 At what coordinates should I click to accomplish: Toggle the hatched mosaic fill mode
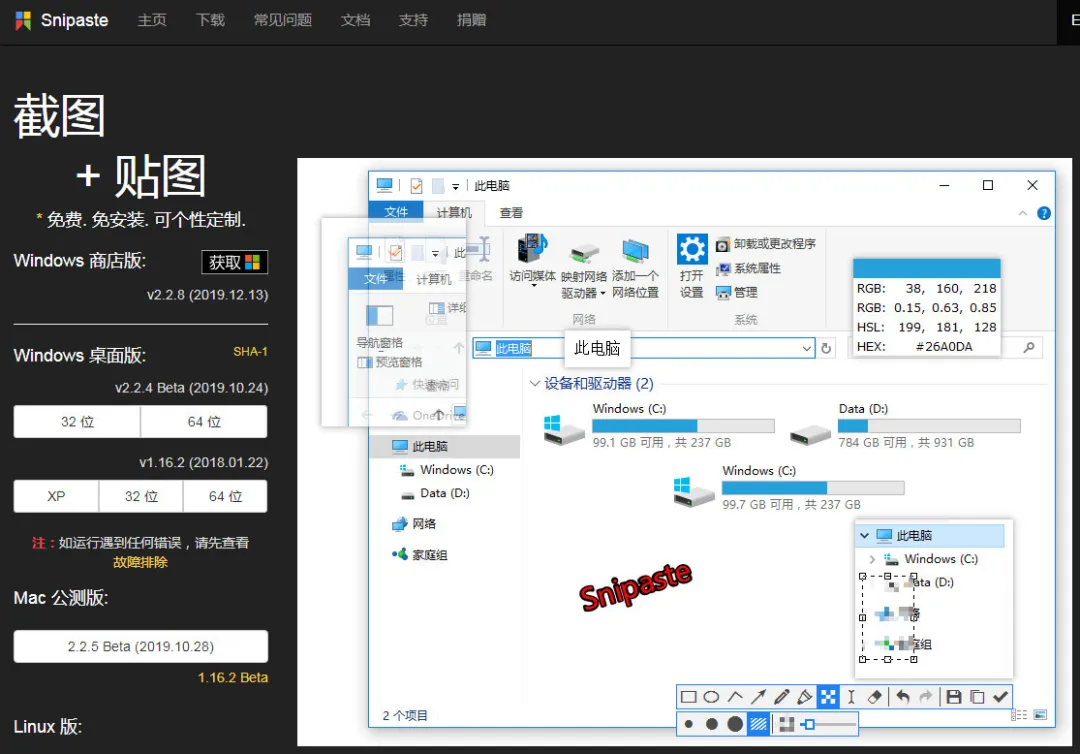(758, 724)
